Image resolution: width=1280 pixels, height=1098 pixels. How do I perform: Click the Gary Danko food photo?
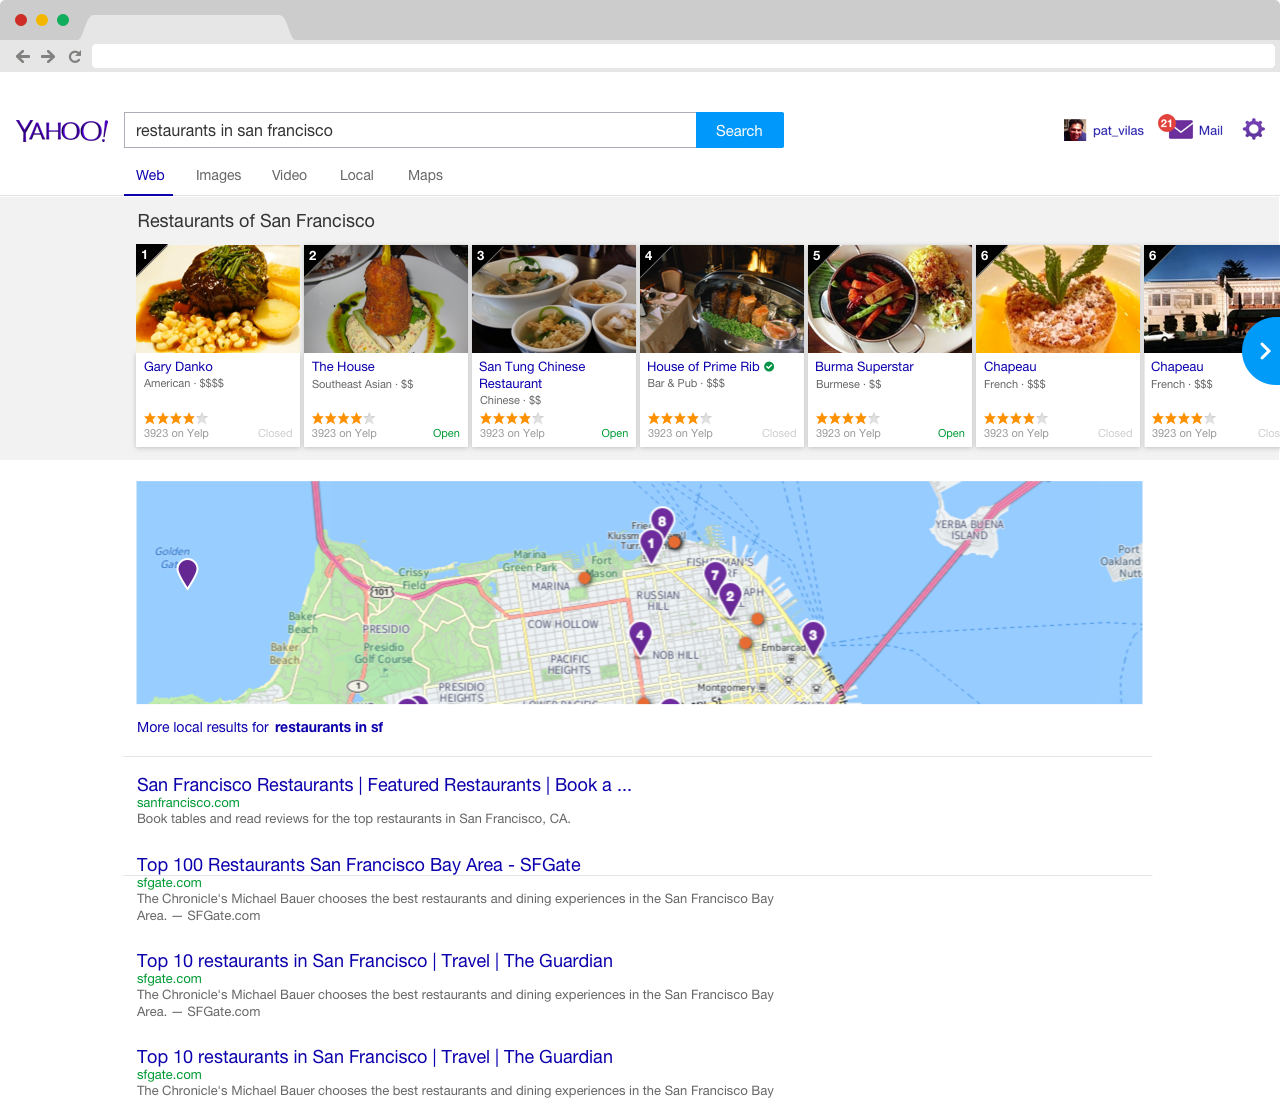click(x=218, y=299)
